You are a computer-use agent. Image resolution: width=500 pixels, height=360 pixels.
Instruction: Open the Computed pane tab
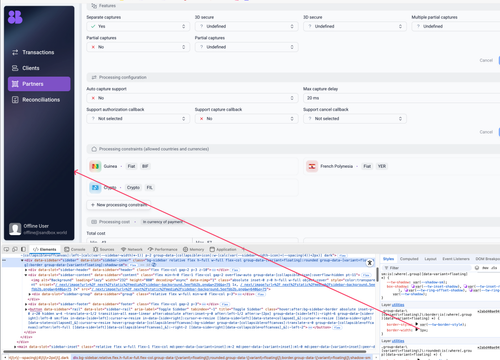coord(409,259)
